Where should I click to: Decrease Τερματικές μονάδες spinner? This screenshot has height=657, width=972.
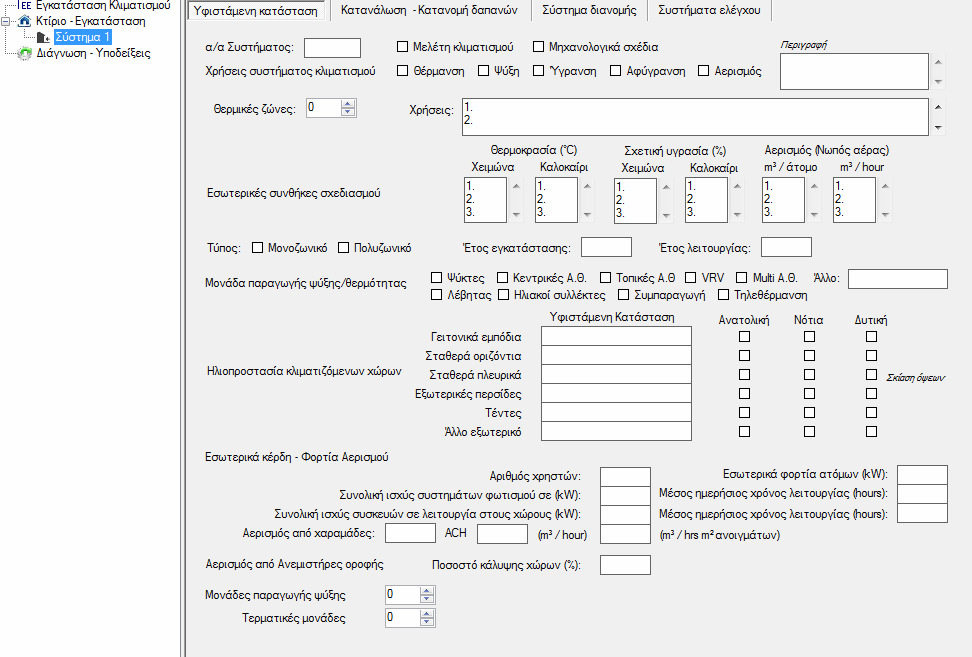426,622
